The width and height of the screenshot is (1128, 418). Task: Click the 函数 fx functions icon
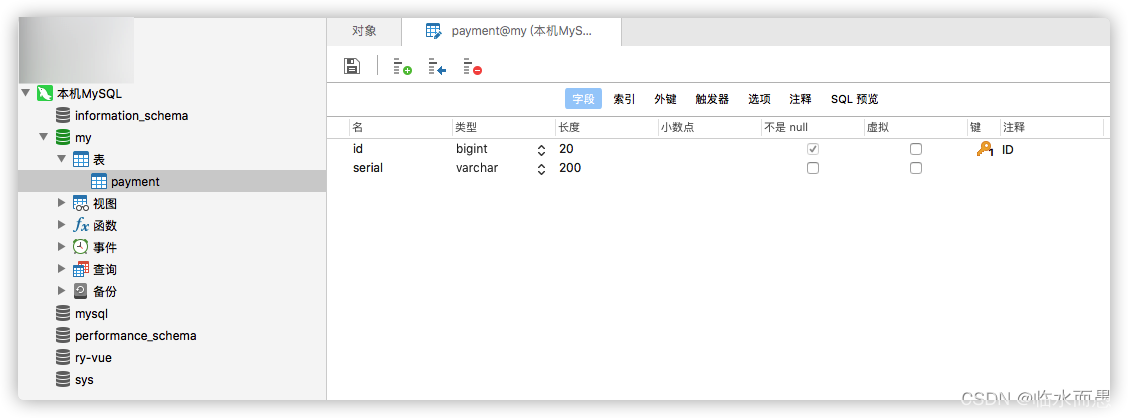pos(81,225)
